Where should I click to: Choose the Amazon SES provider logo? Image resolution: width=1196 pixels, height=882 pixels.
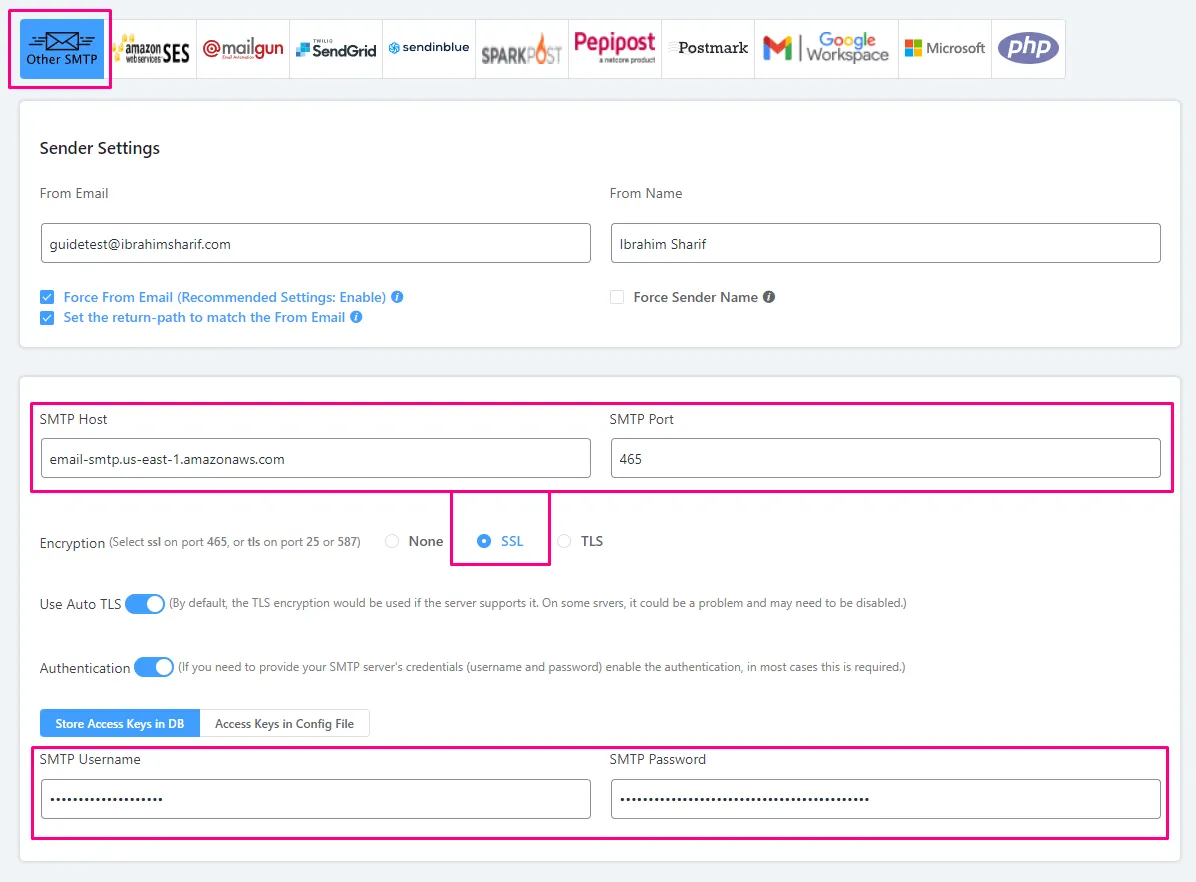pyautogui.click(x=150, y=49)
